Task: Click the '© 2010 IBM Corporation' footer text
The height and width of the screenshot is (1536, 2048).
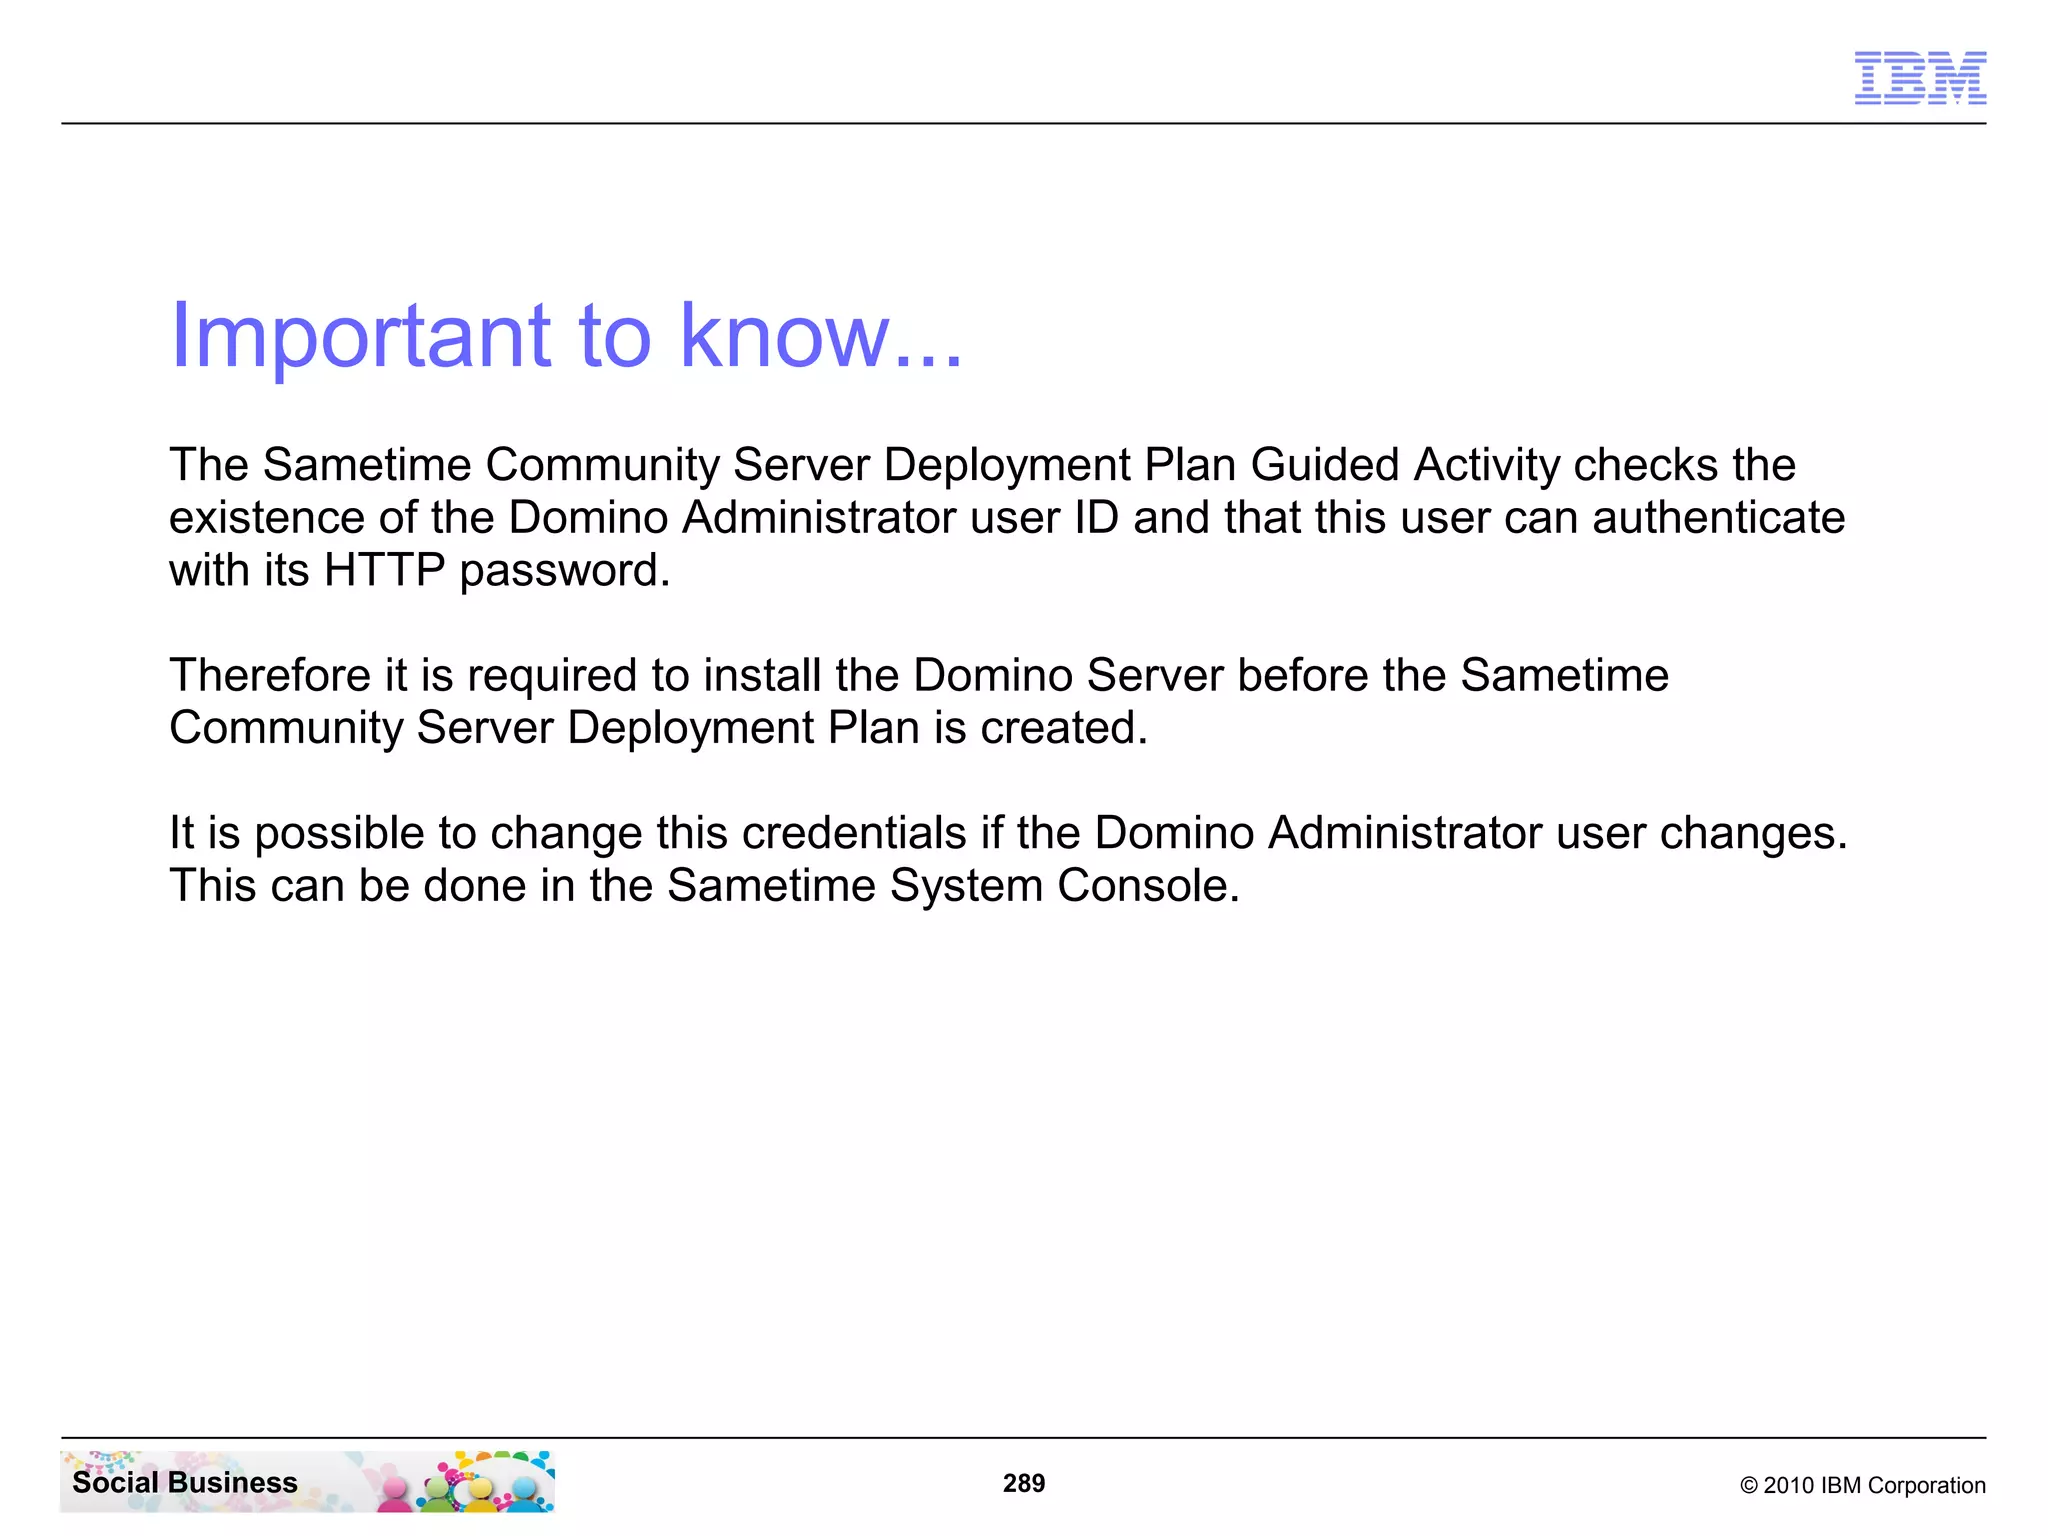Action: pos(1863,1485)
